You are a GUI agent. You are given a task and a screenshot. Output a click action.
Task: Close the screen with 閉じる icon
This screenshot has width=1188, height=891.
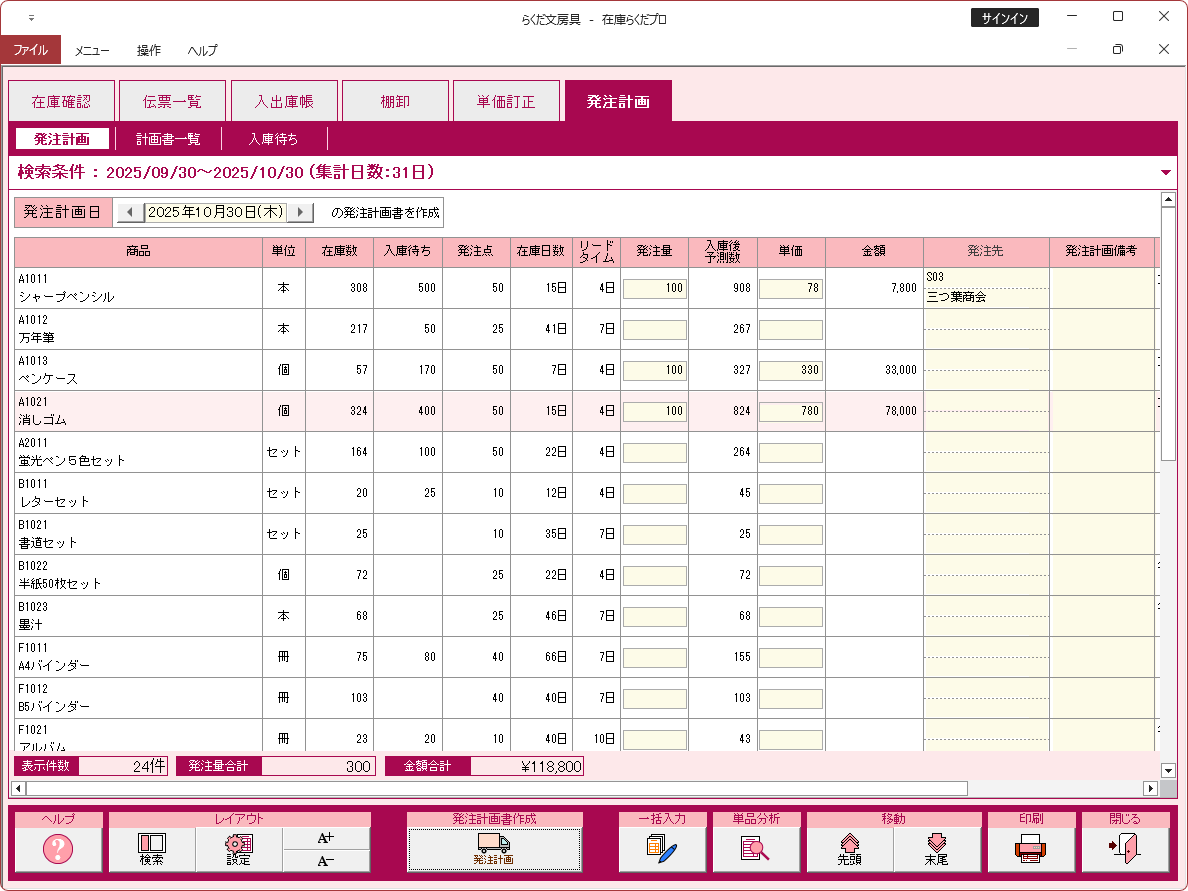tap(1125, 849)
